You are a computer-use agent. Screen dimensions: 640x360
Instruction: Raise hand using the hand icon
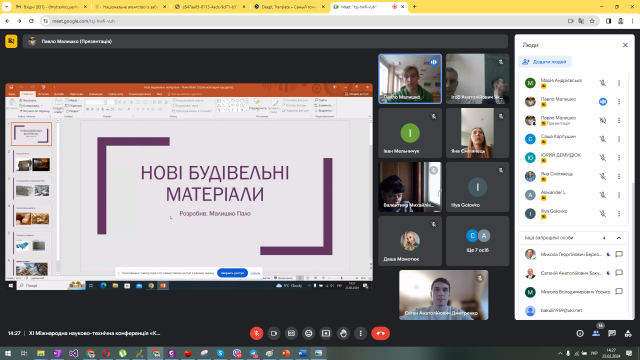click(x=343, y=333)
